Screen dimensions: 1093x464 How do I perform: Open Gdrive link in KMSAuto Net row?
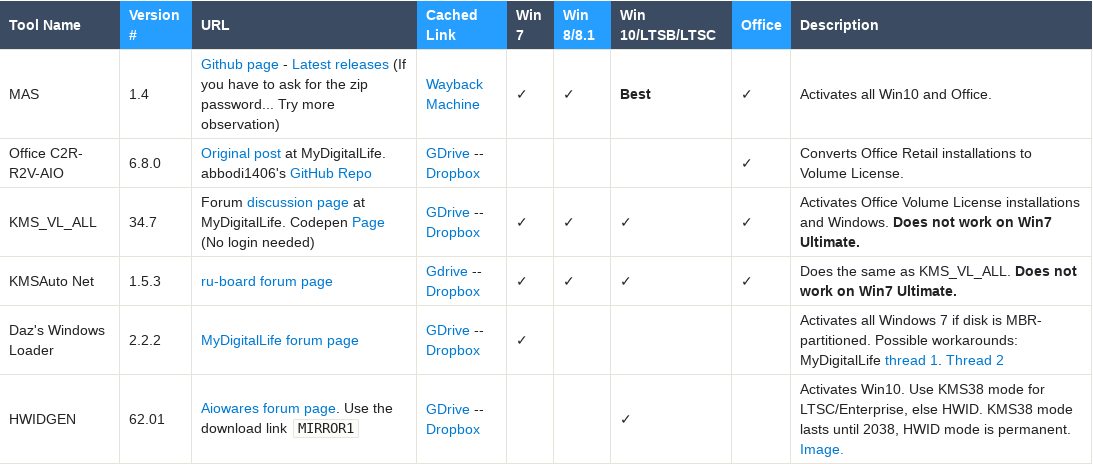click(x=447, y=271)
